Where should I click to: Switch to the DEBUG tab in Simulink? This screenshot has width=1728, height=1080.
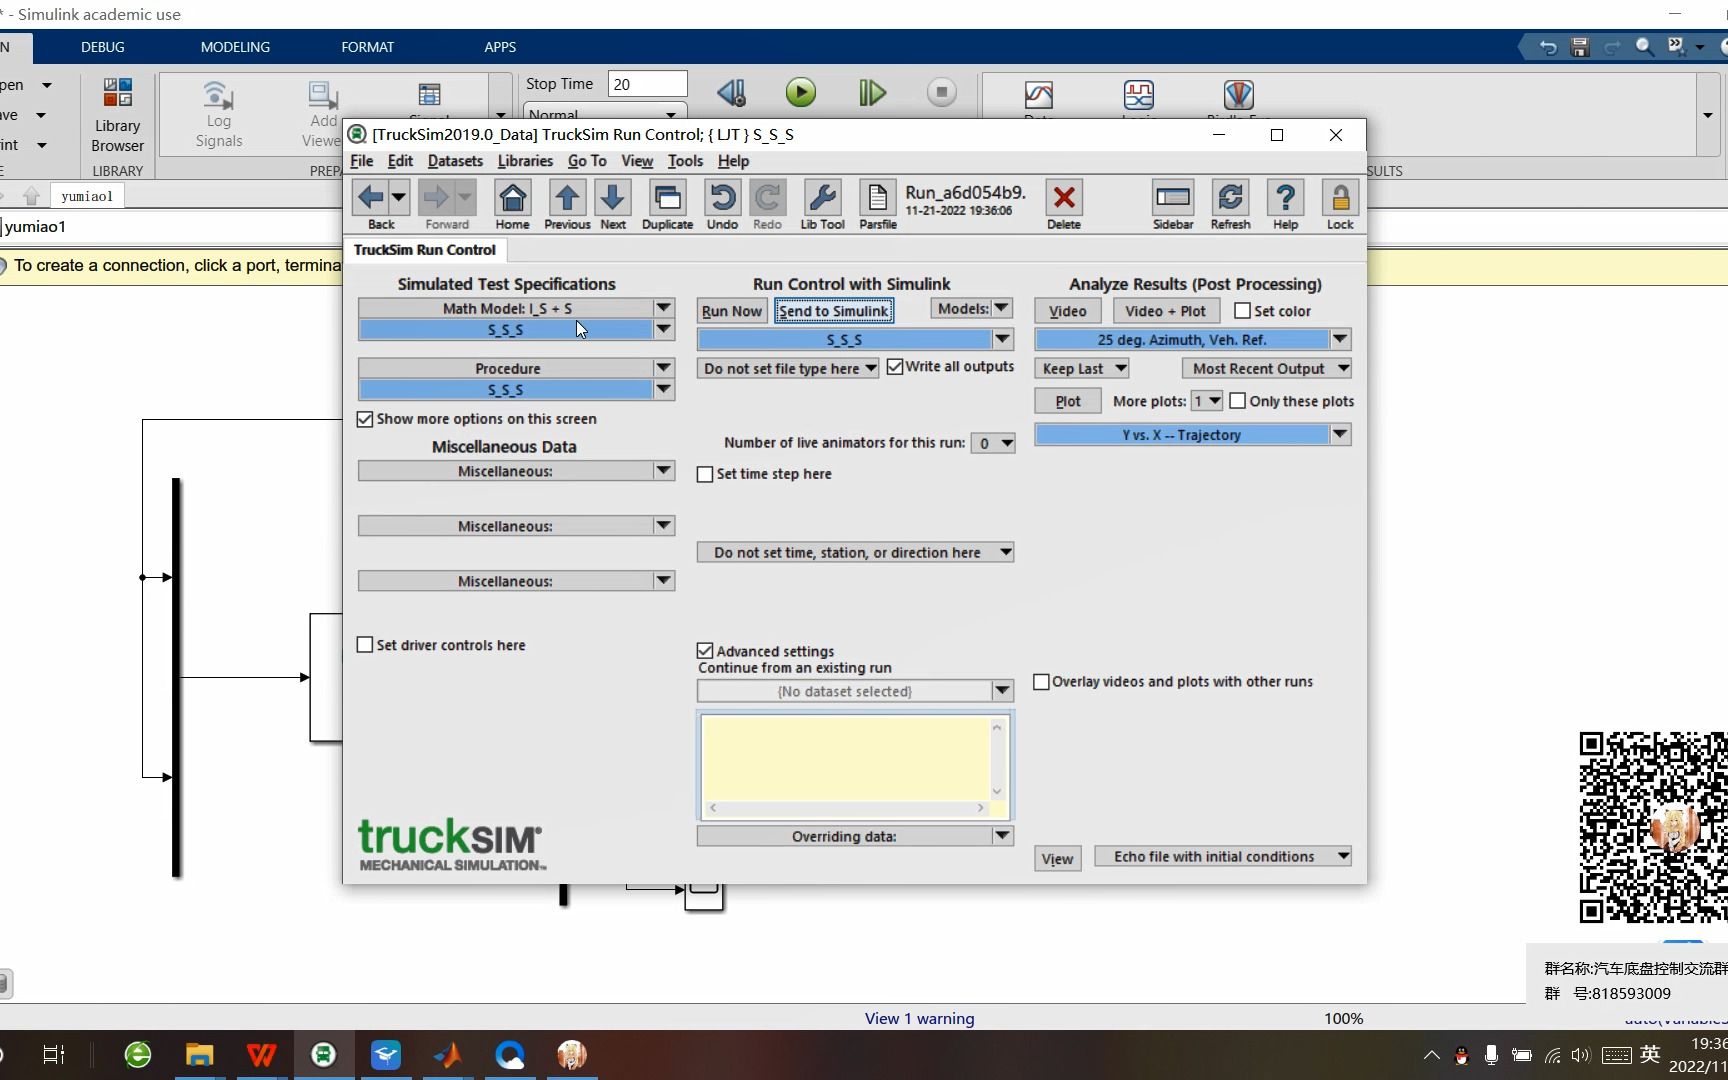click(x=103, y=47)
